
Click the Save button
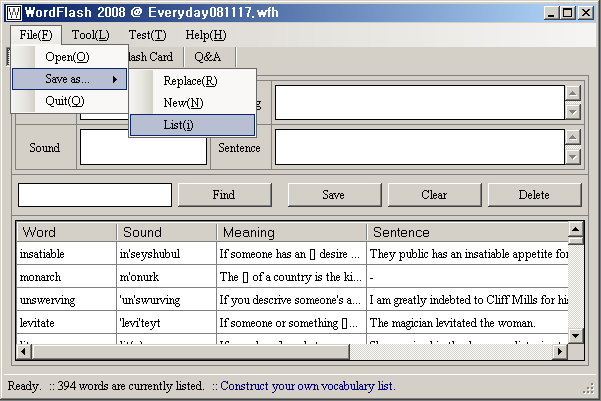[334, 195]
